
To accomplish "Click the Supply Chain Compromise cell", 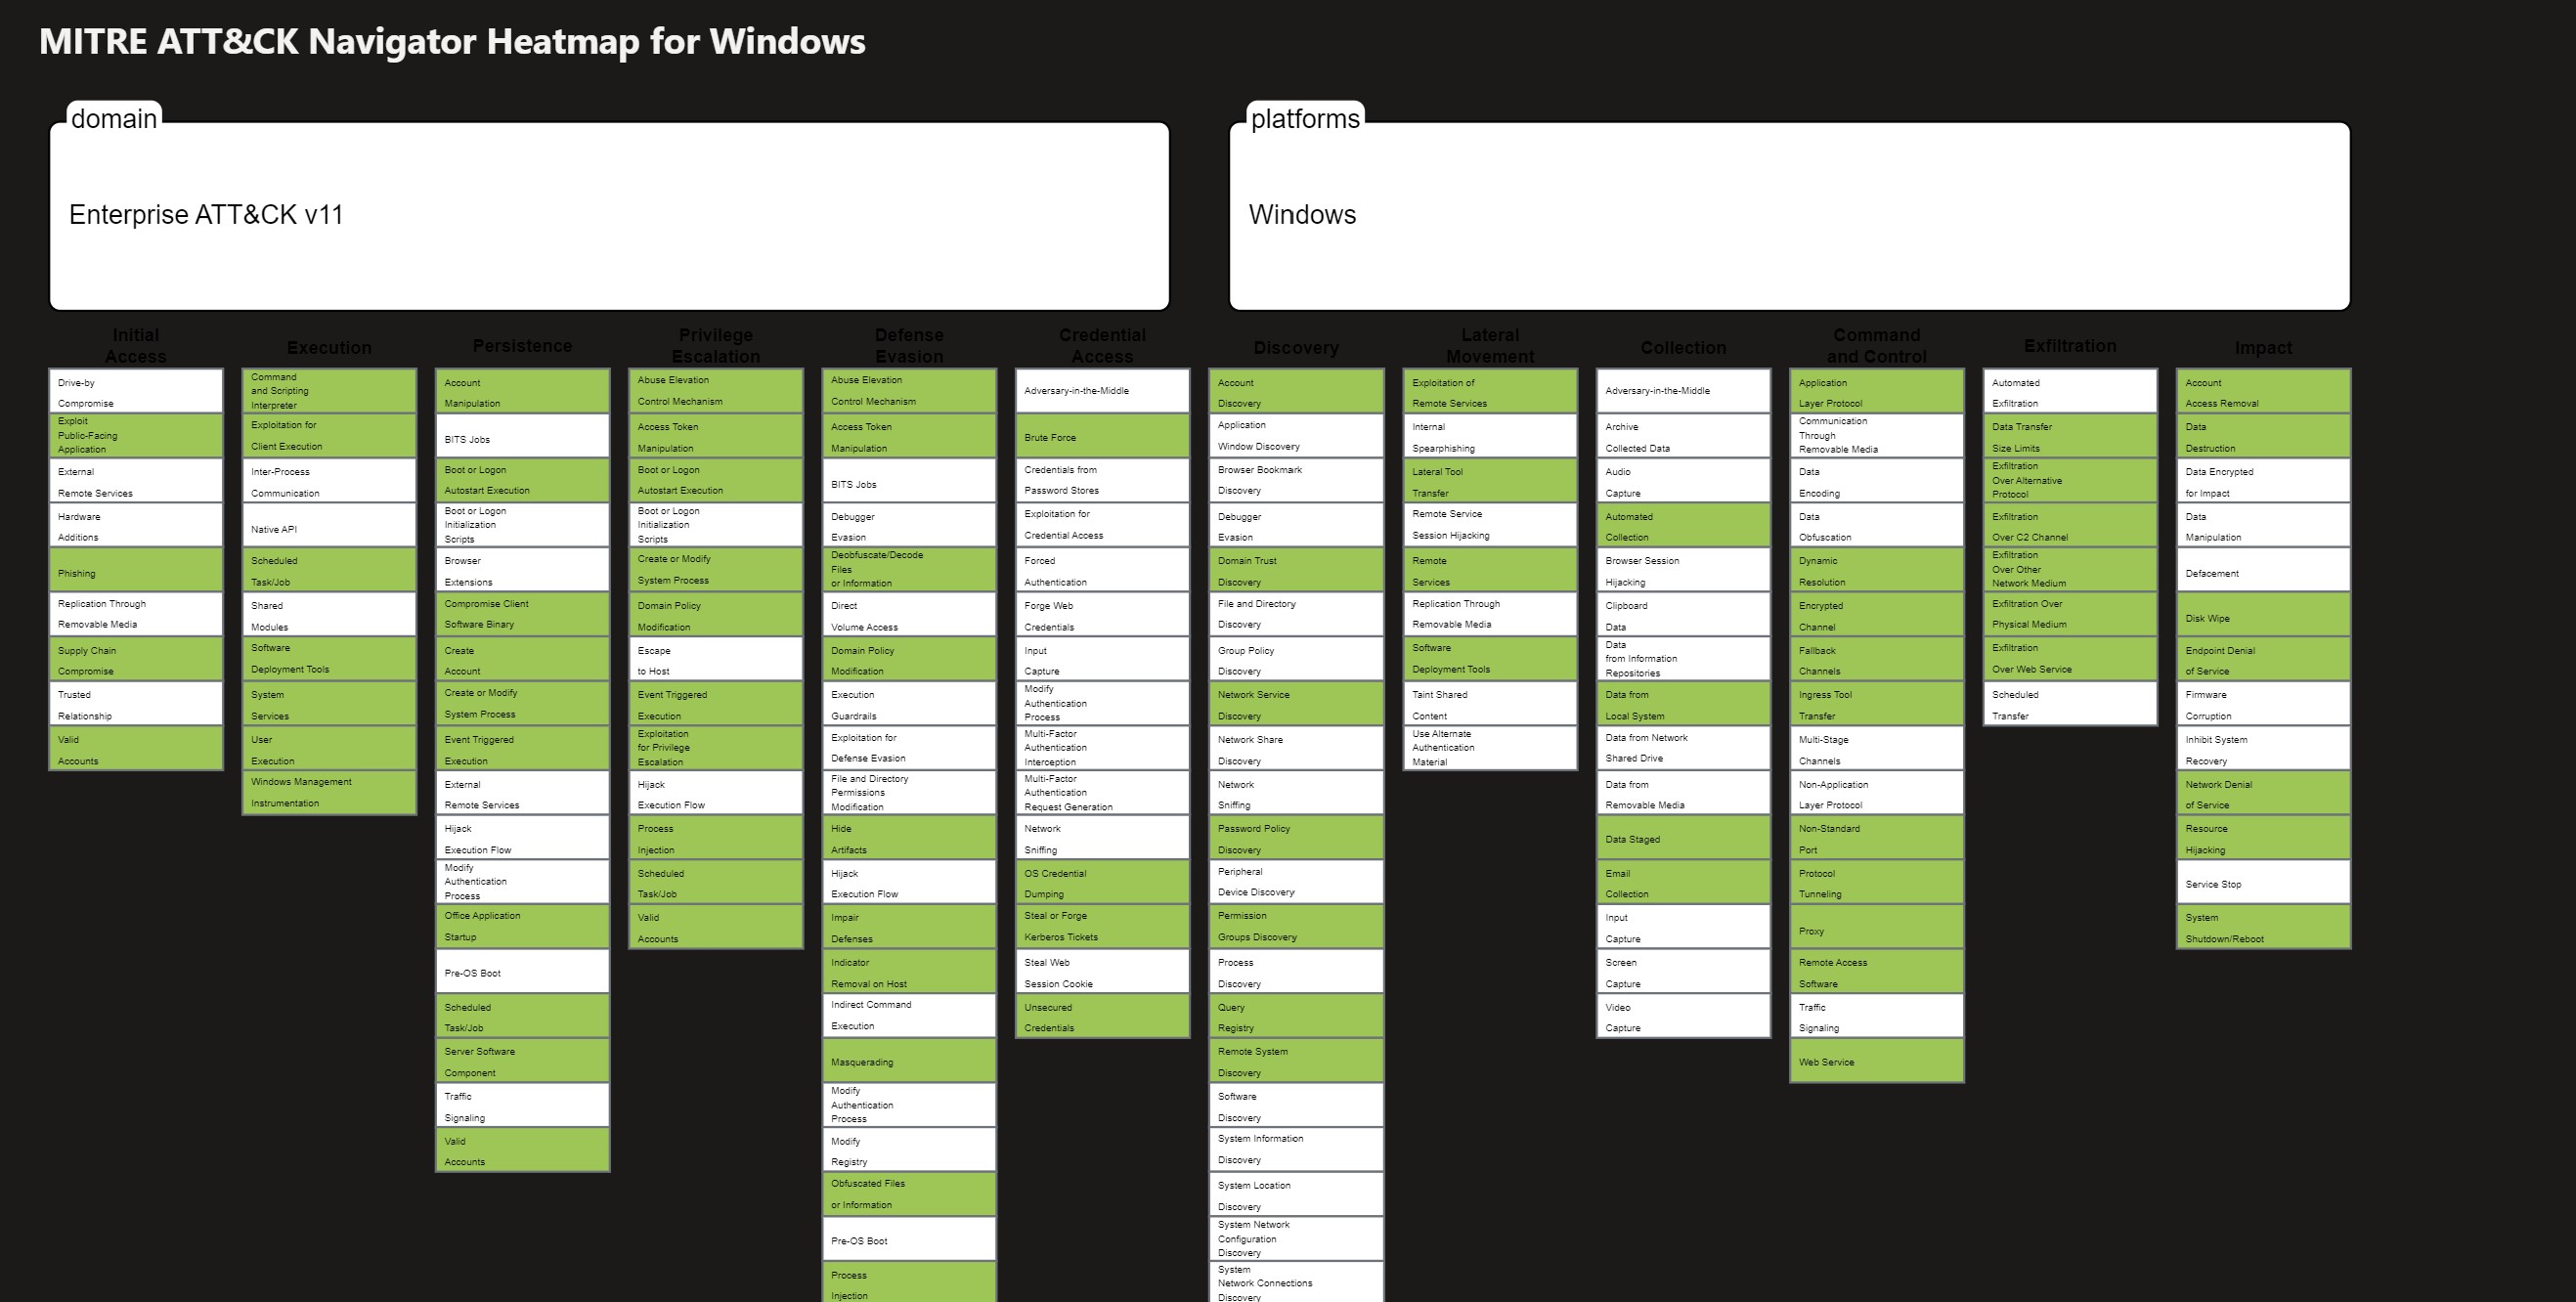I will click(x=136, y=659).
